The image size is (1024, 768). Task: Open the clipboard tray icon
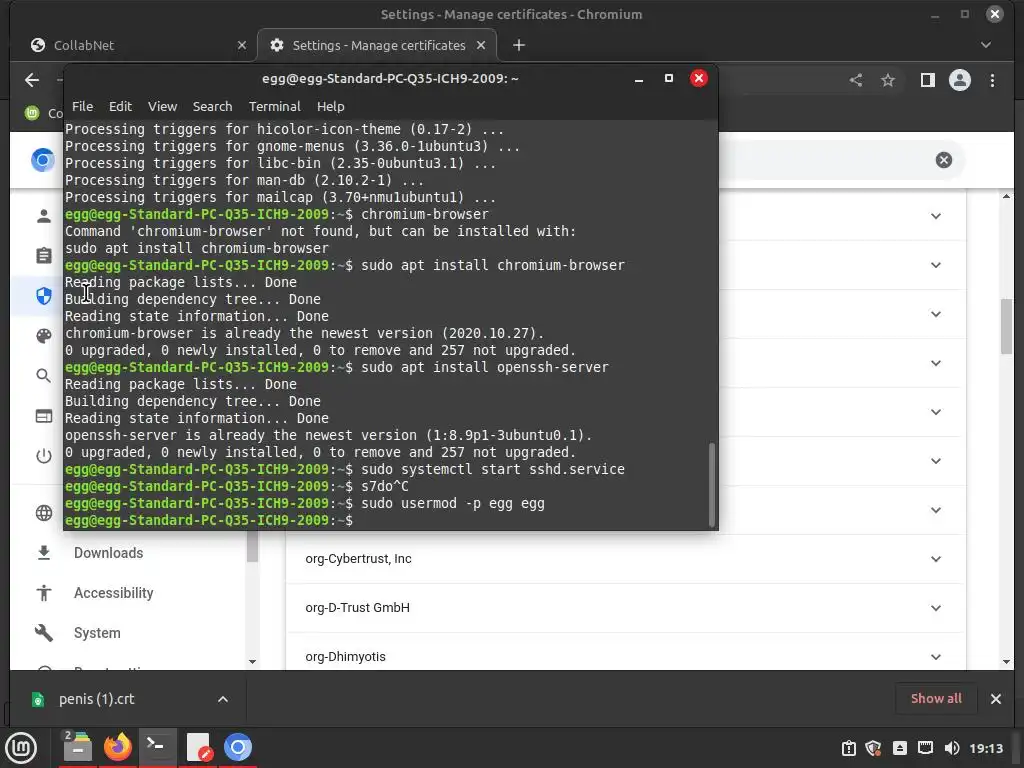coord(848,748)
